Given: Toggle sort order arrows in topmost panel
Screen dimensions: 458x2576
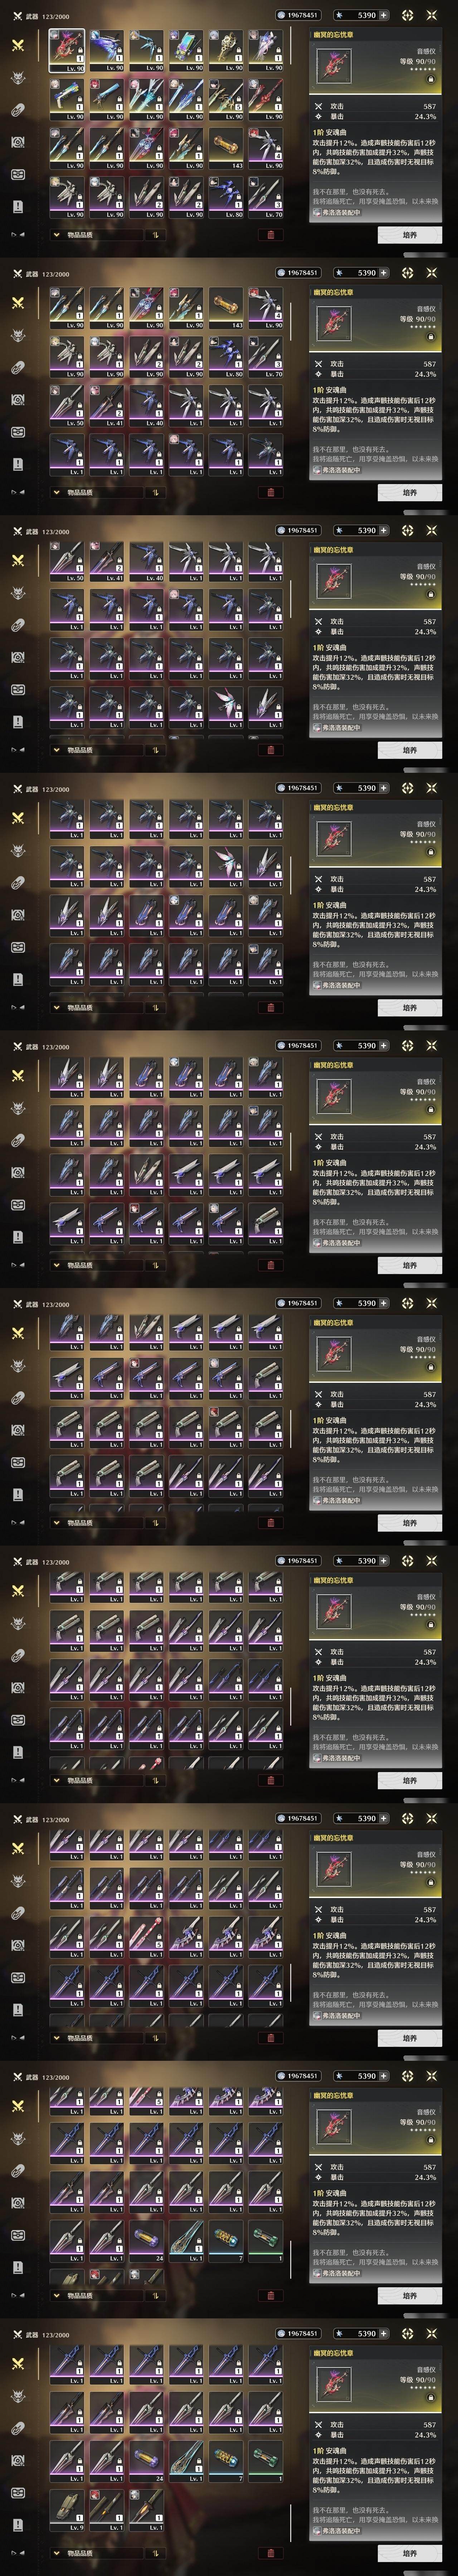Looking at the screenshot, I should [155, 235].
